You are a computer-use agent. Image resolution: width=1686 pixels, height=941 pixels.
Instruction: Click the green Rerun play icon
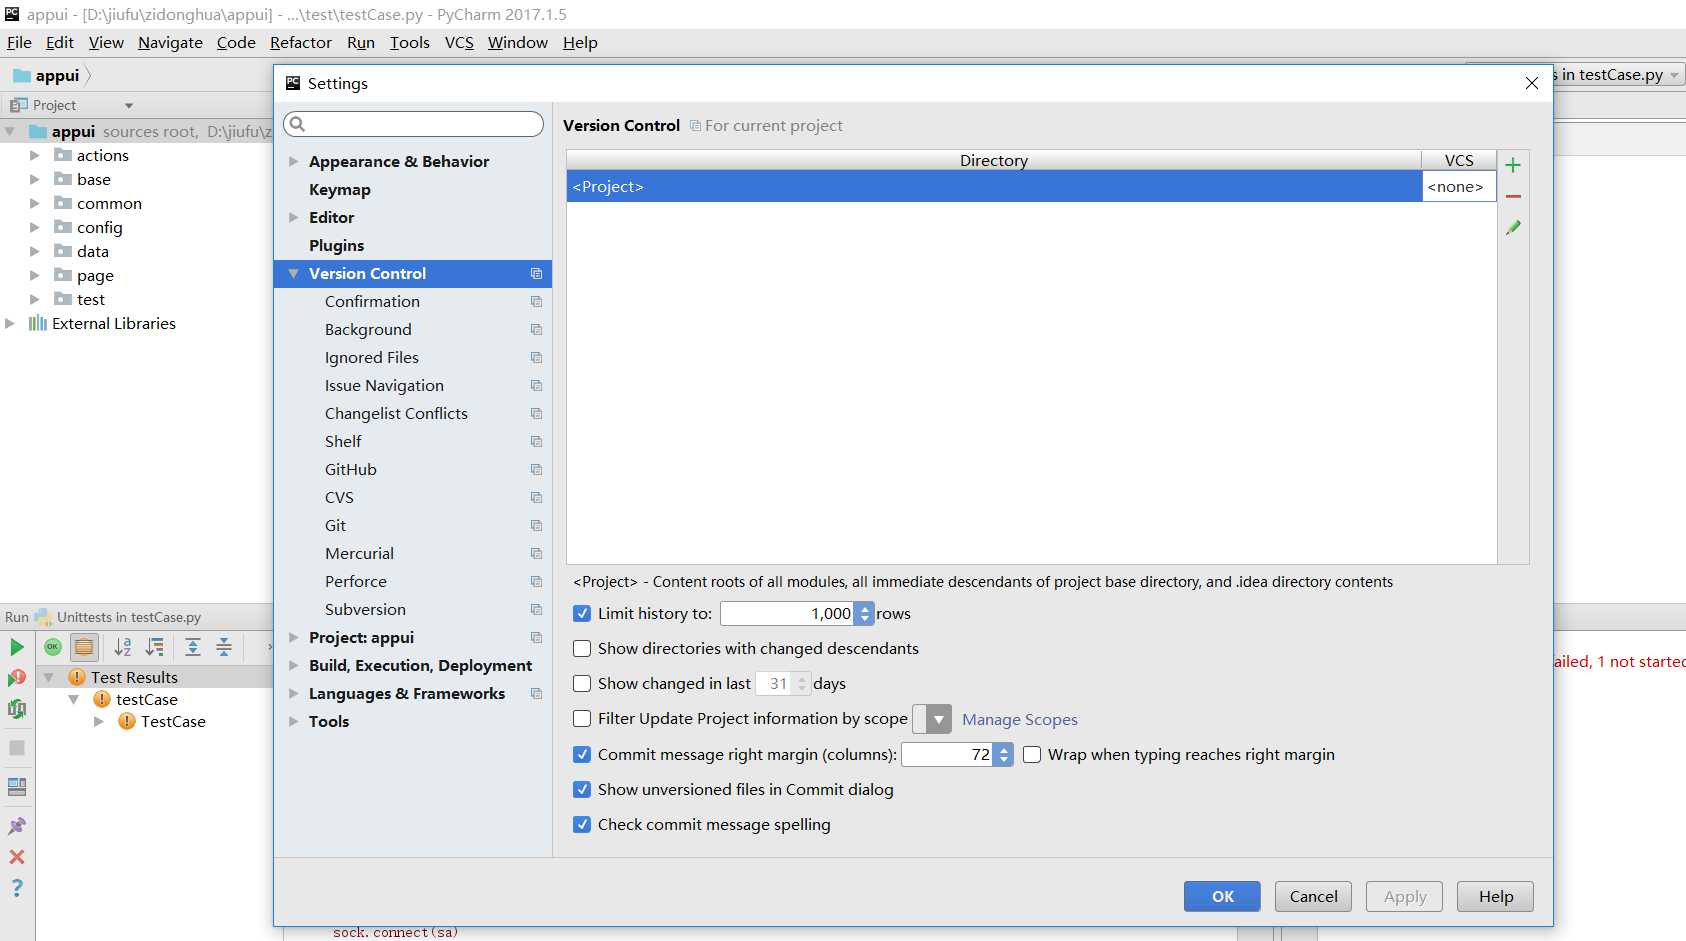pos(17,647)
